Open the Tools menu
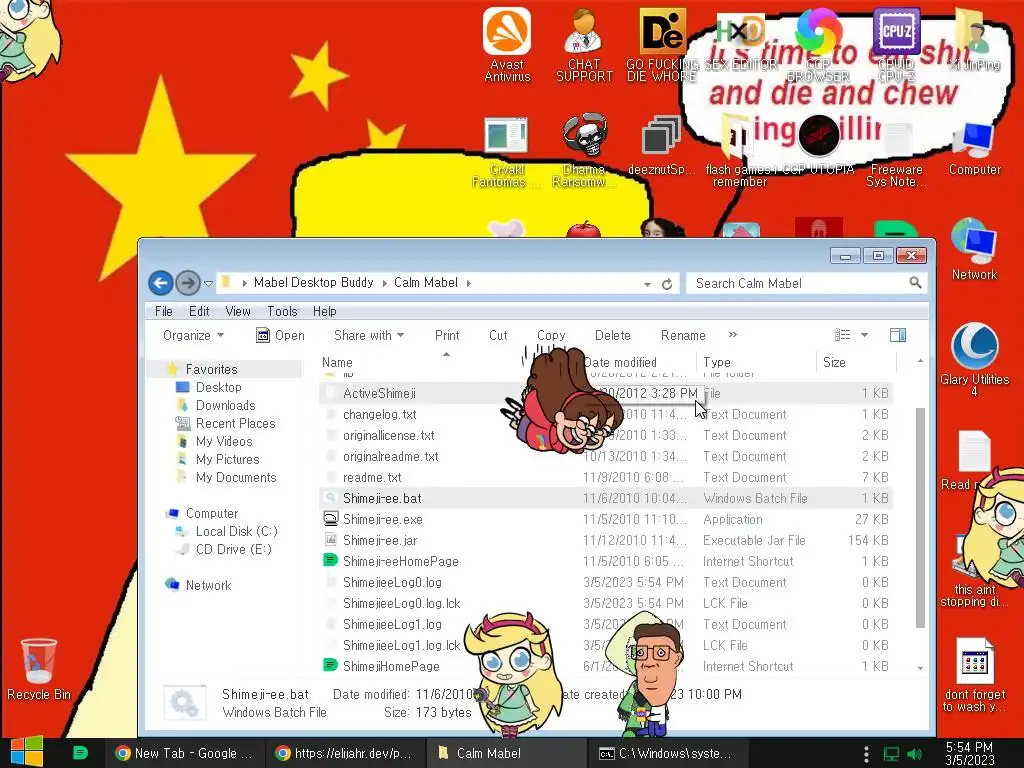Image resolution: width=1024 pixels, height=768 pixels. pos(282,311)
